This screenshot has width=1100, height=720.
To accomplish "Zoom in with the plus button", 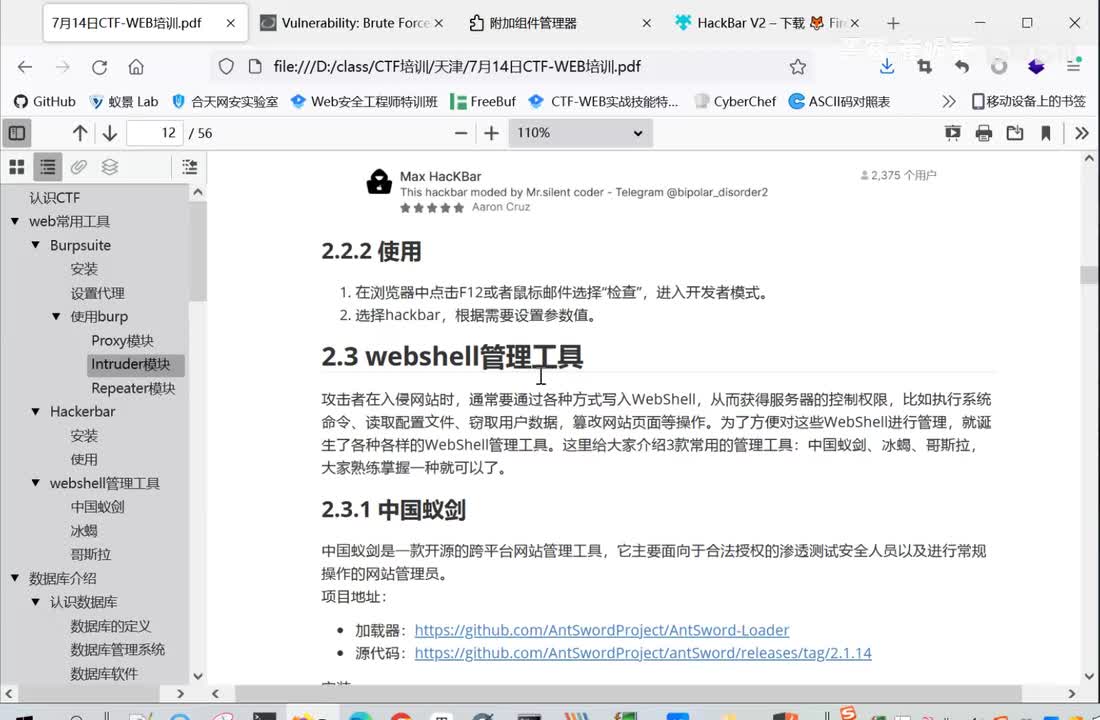I will coord(491,133).
